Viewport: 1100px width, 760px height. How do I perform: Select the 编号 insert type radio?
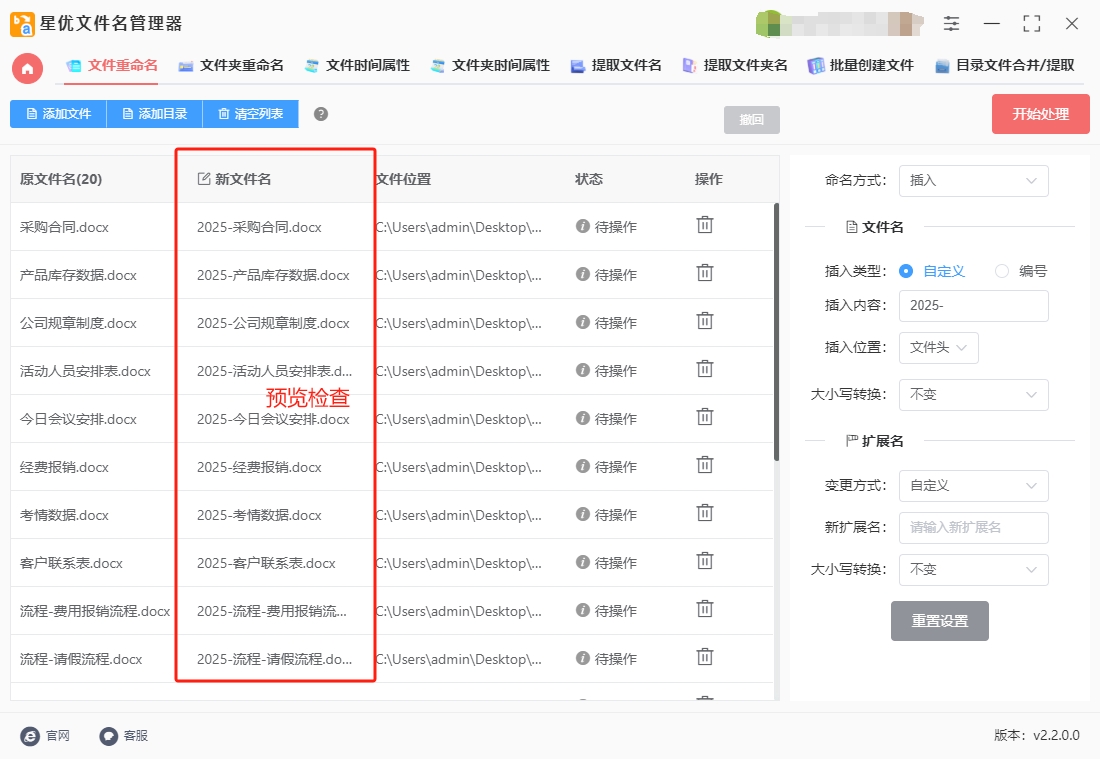[x=1002, y=271]
